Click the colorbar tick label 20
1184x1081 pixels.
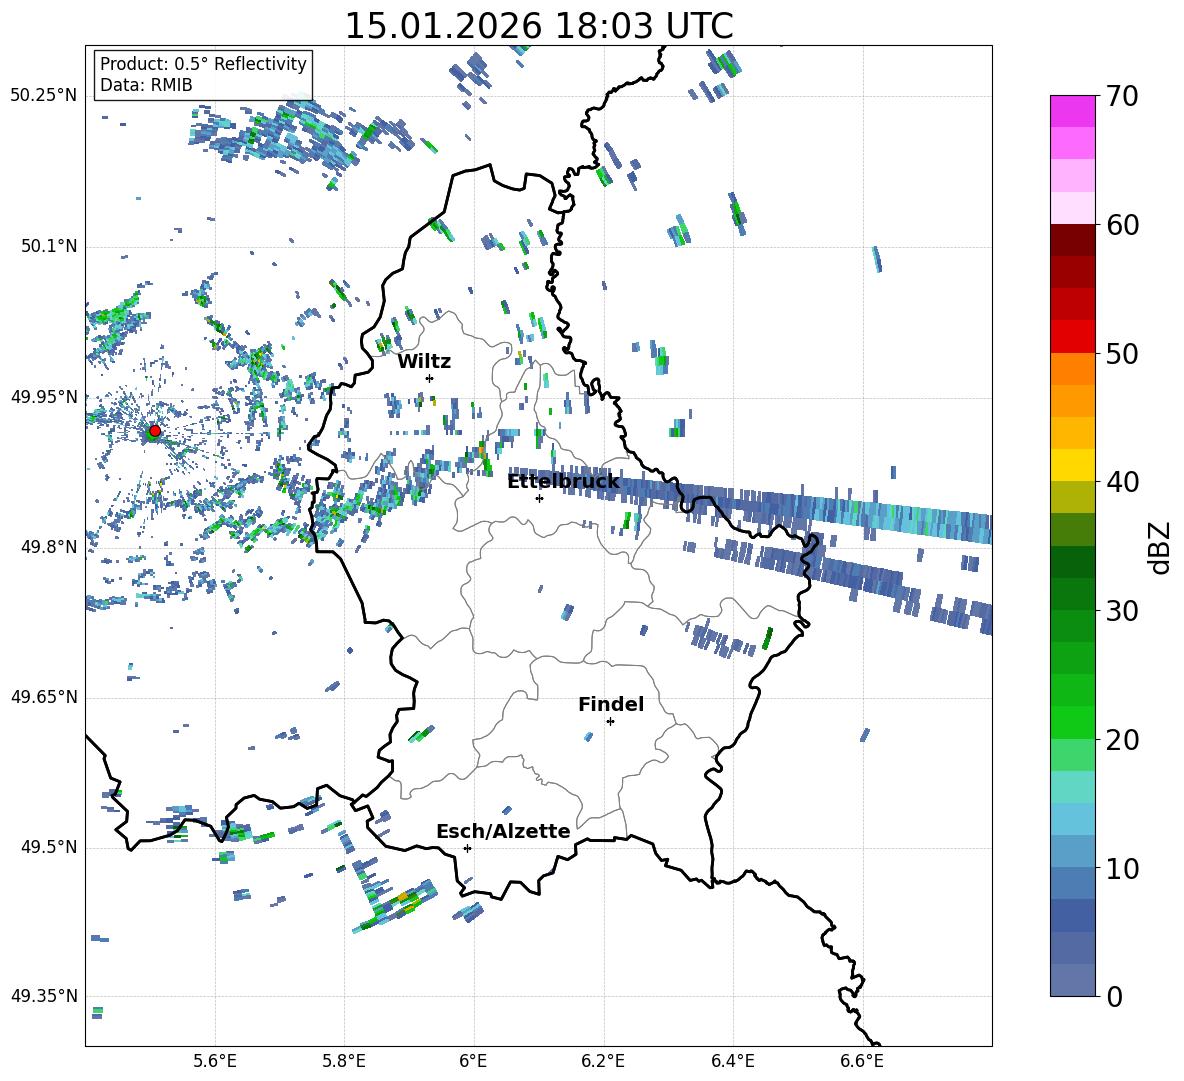coord(1121,740)
